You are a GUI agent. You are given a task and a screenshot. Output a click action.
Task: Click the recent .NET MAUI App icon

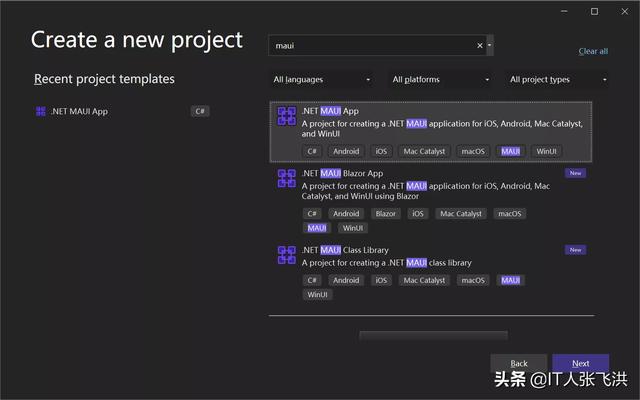point(41,111)
